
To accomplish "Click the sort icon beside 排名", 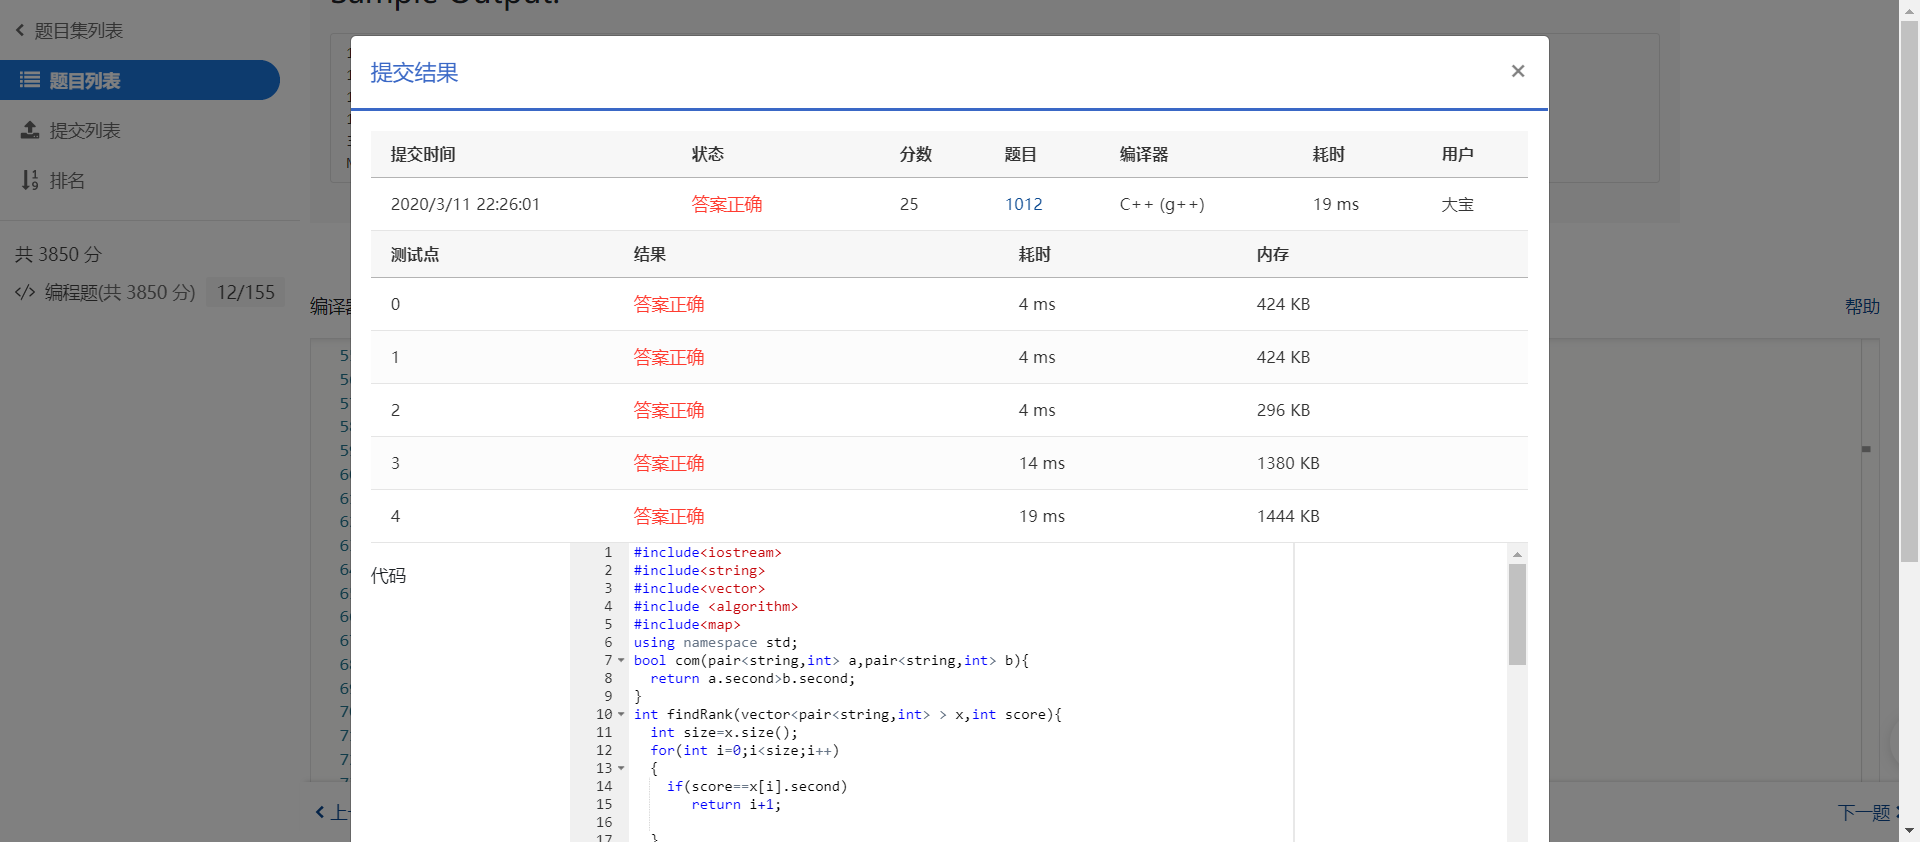I will pos(30,180).
